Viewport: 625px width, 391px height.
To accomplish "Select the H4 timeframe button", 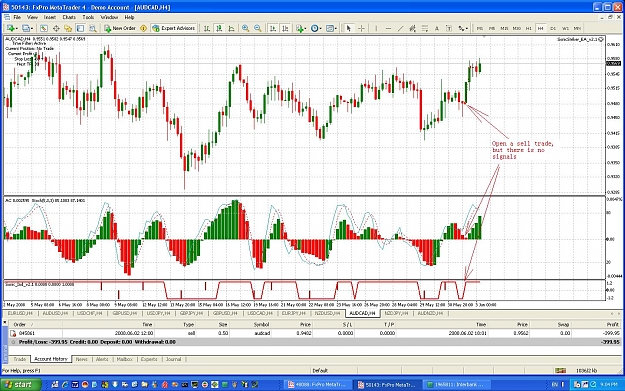I will point(541,28).
